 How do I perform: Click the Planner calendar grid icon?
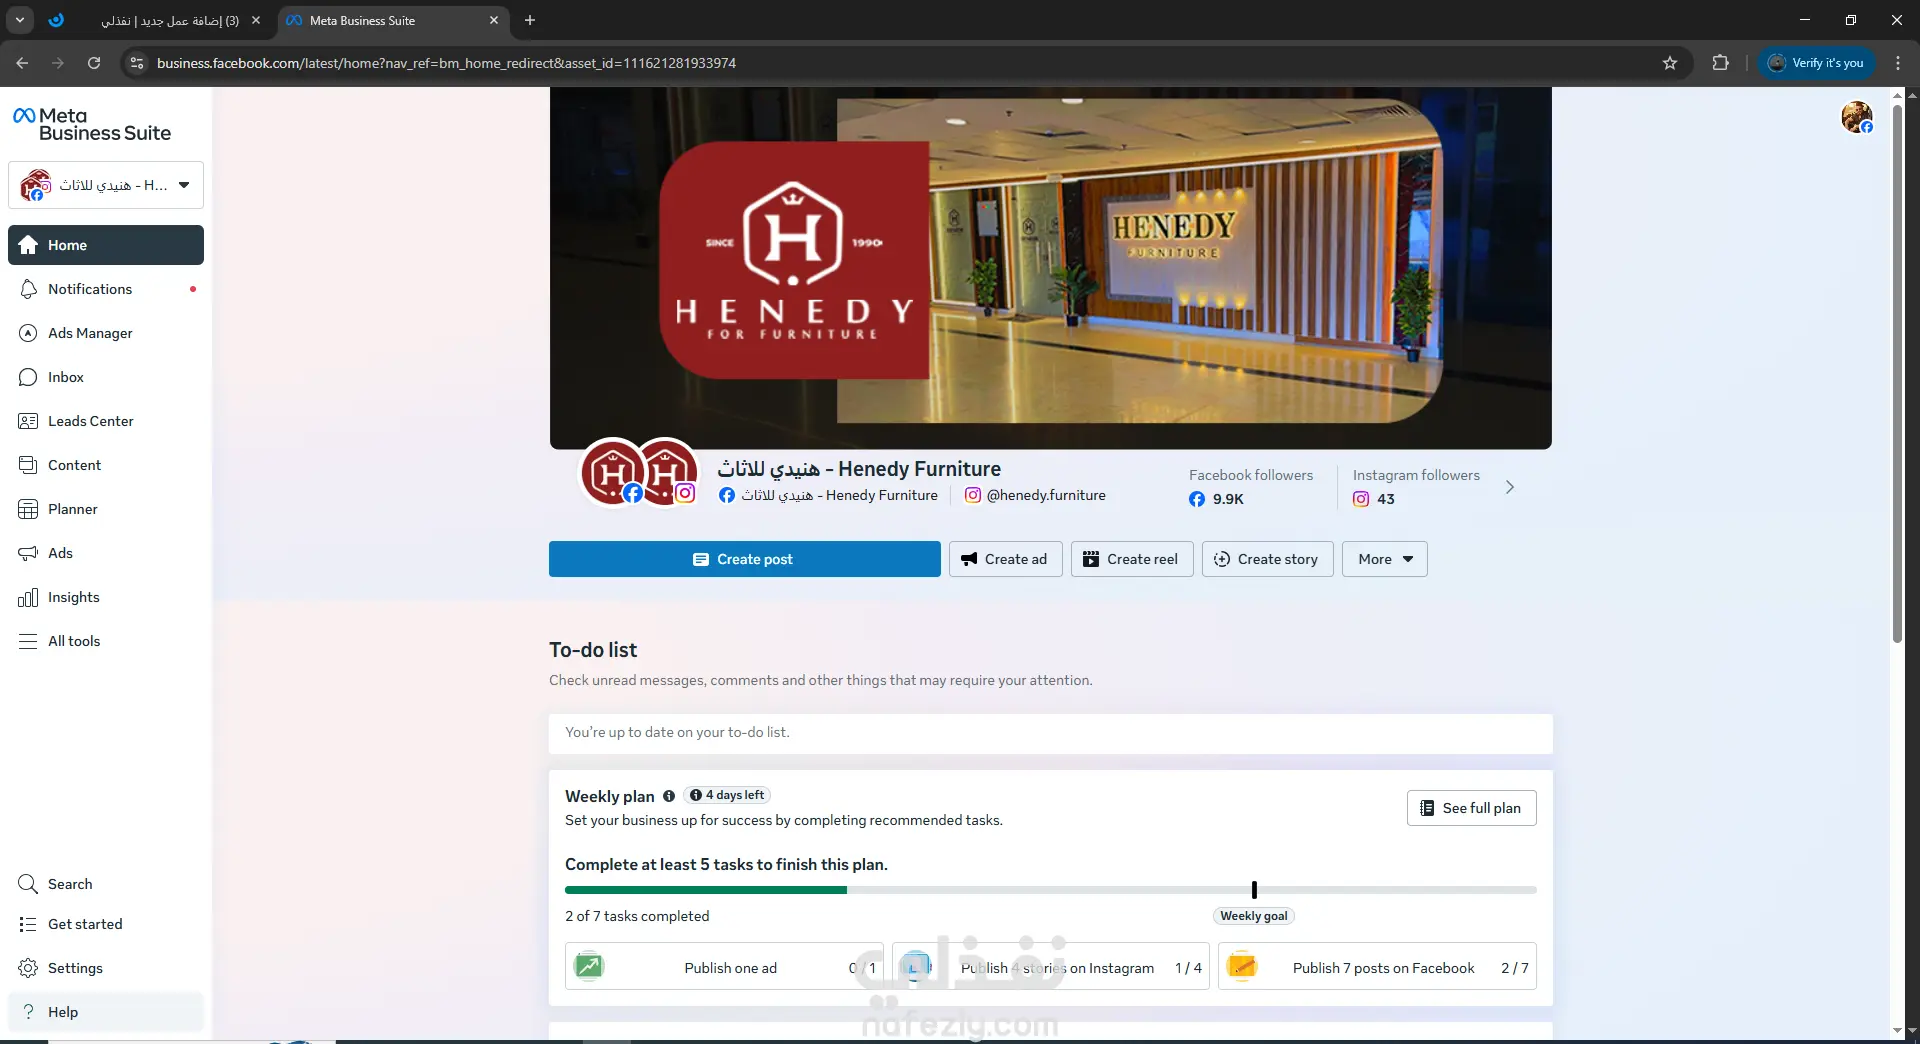(28, 509)
